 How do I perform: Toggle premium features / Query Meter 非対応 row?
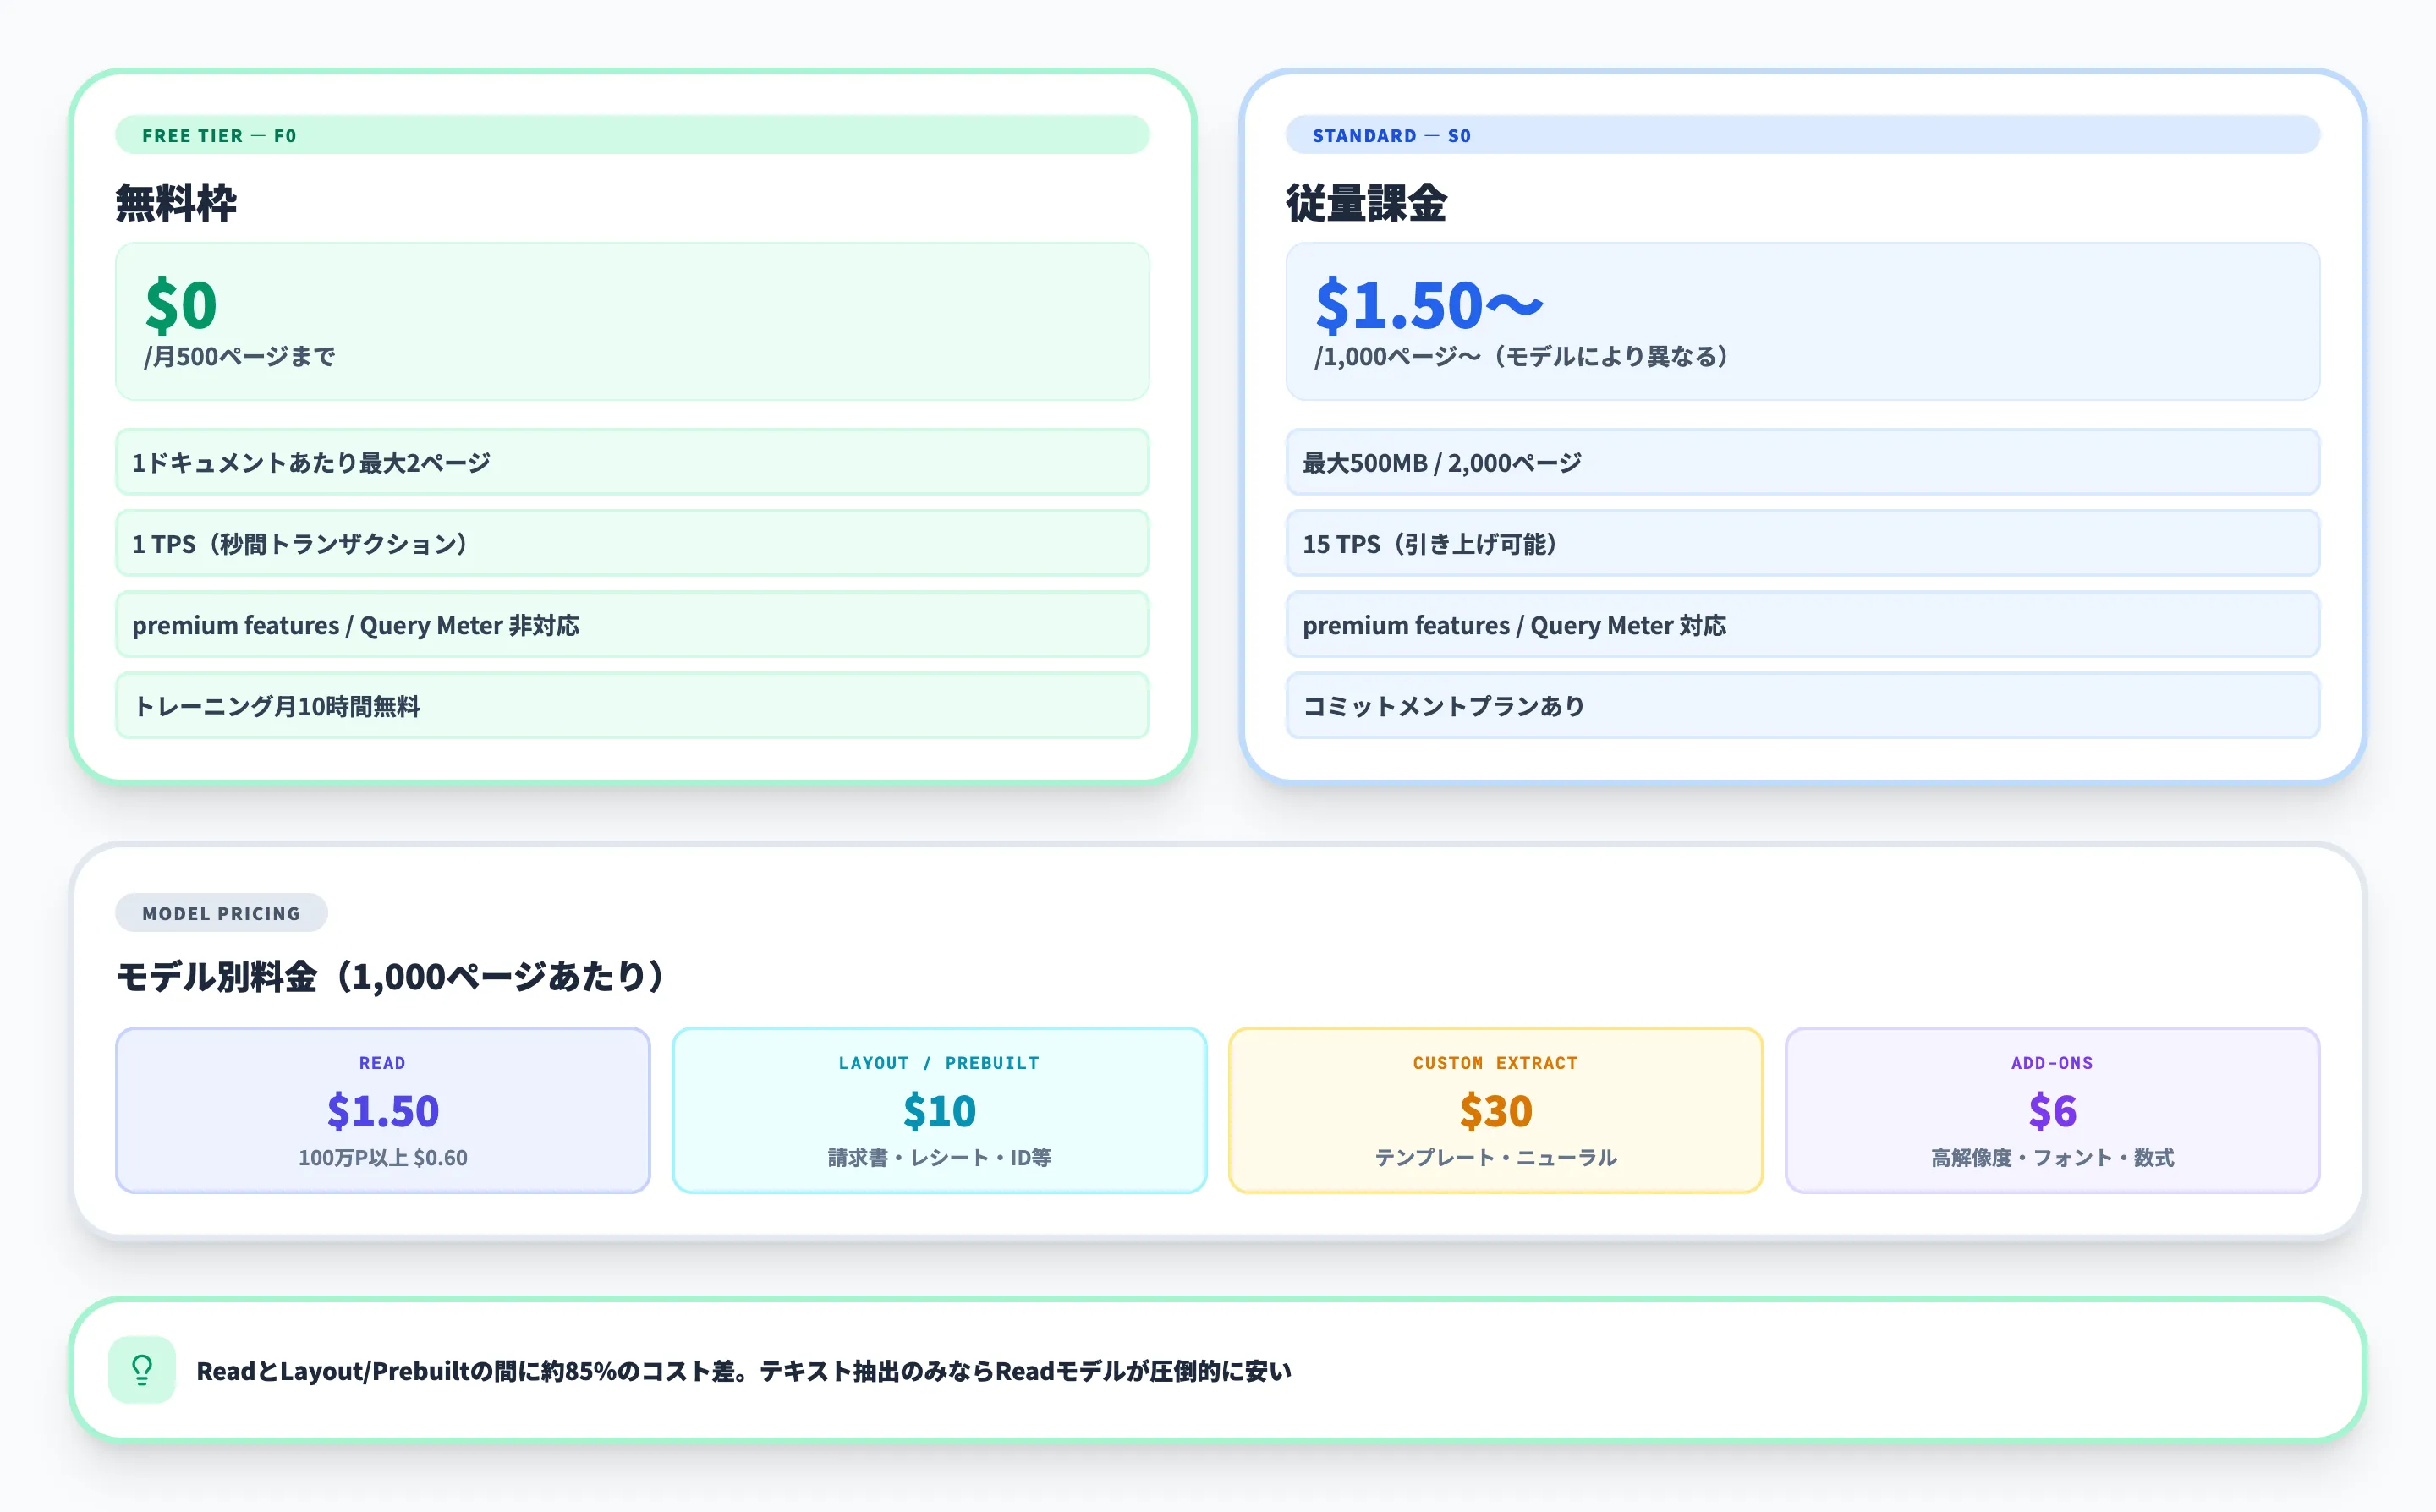[633, 624]
